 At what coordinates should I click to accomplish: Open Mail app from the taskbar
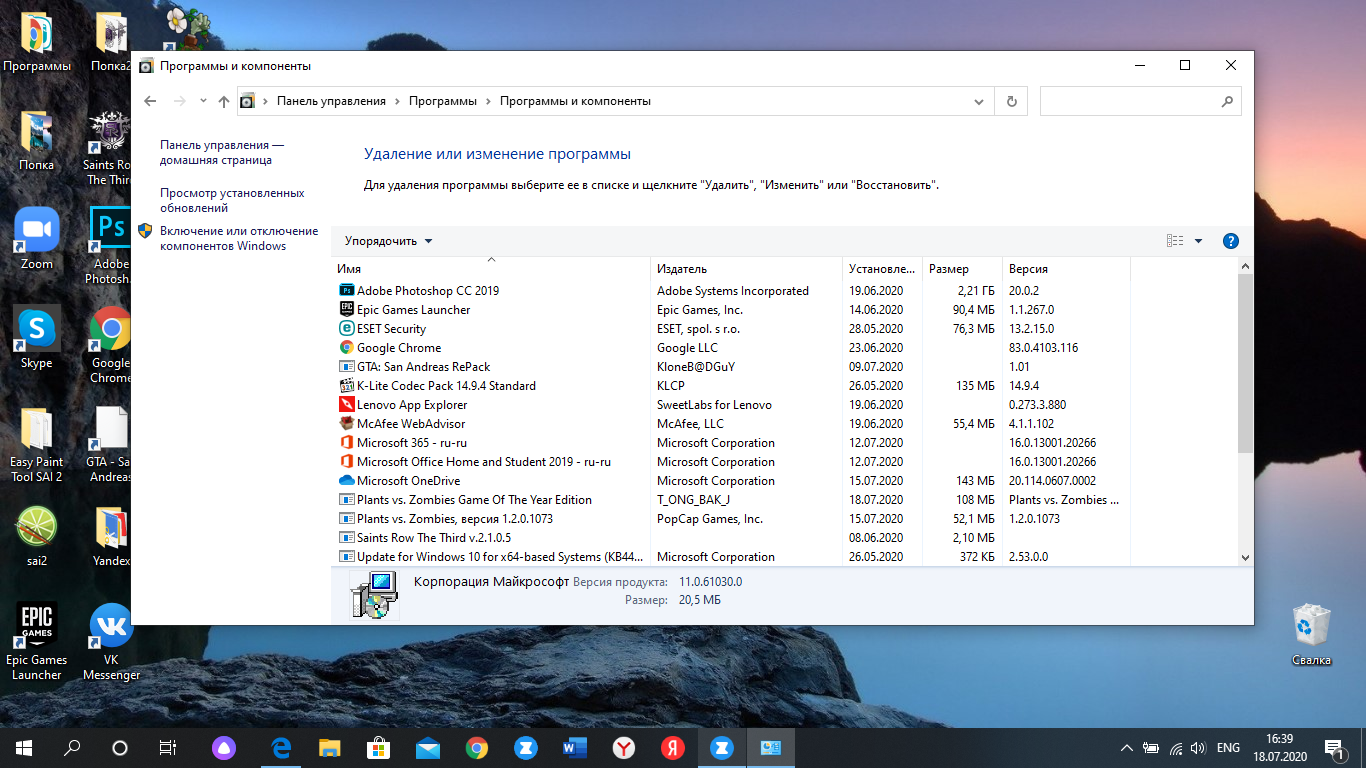(x=428, y=747)
